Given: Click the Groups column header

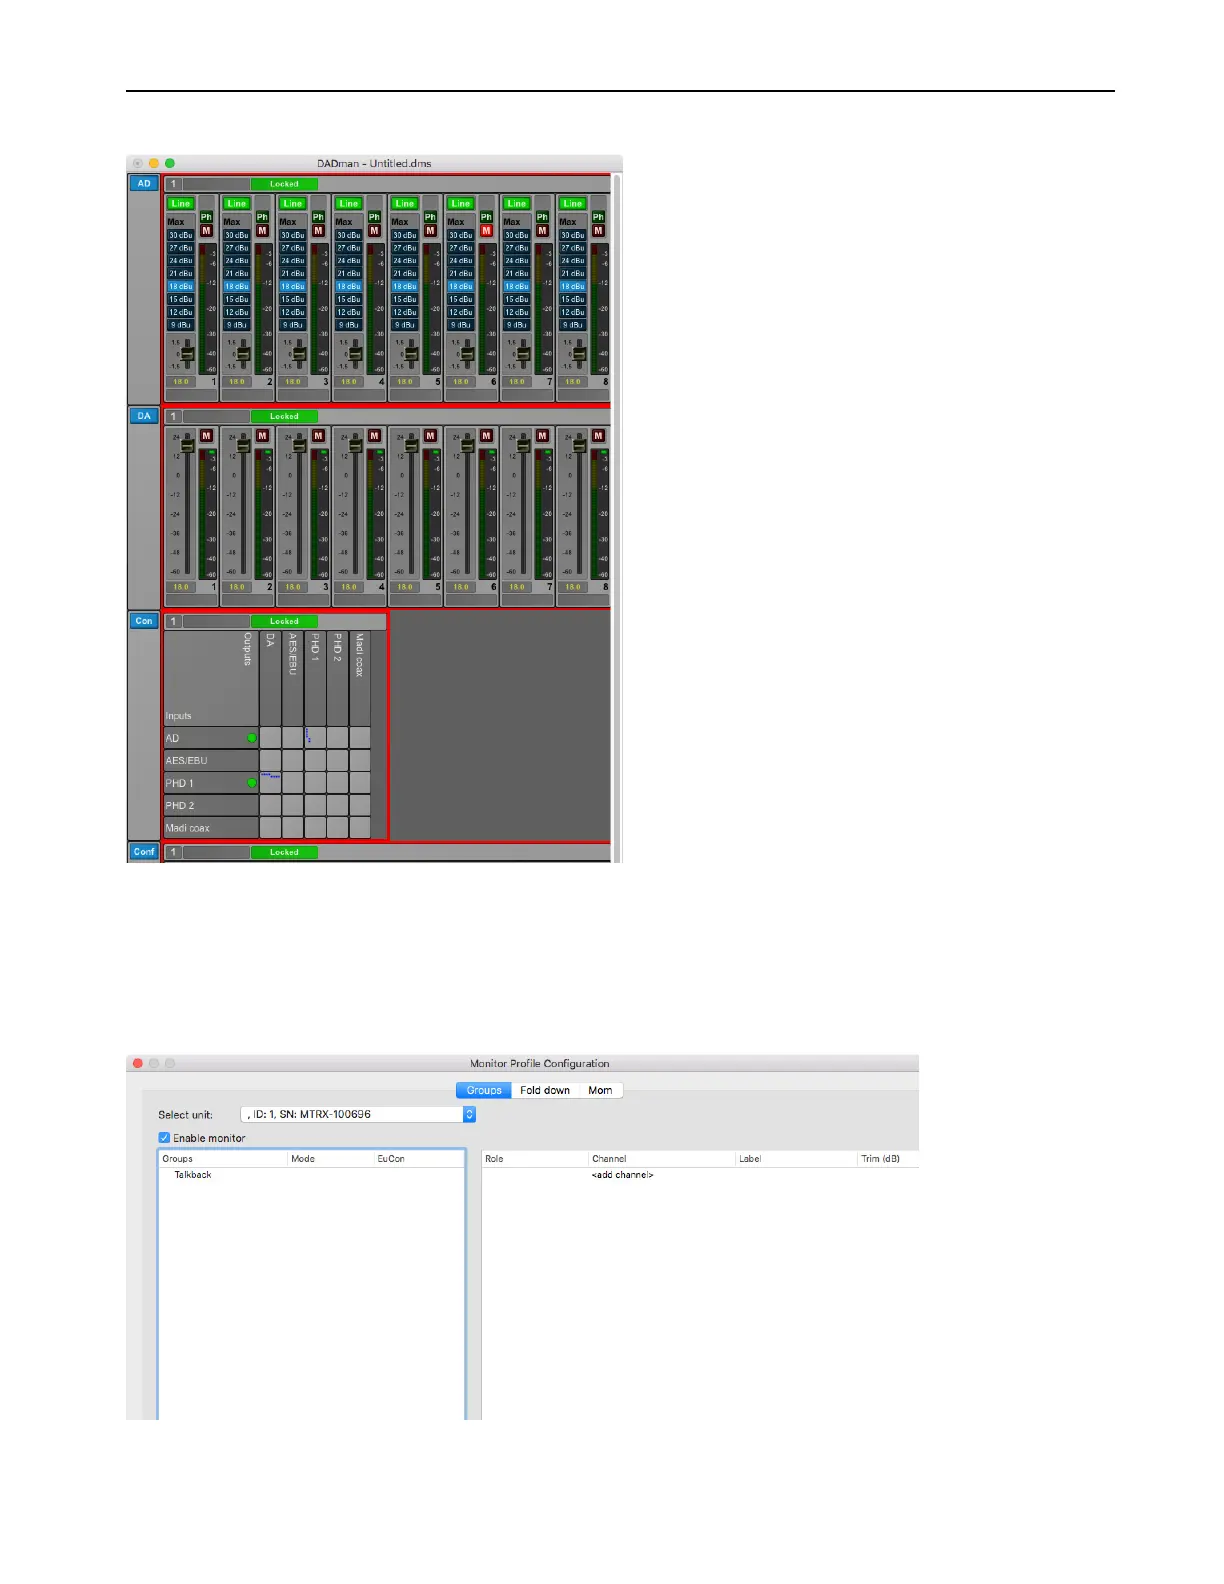Looking at the screenshot, I should tap(224, 1159).
